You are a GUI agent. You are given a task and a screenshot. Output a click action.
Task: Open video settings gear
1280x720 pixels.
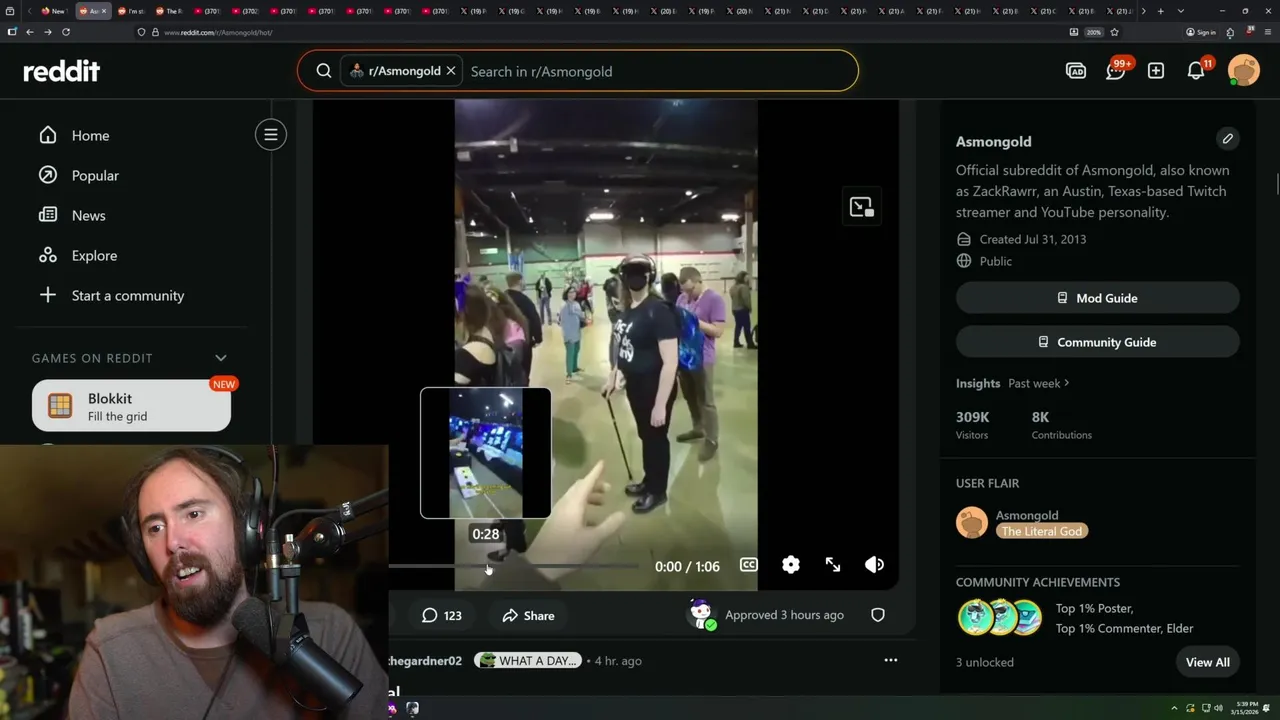(x=791, y=565)
